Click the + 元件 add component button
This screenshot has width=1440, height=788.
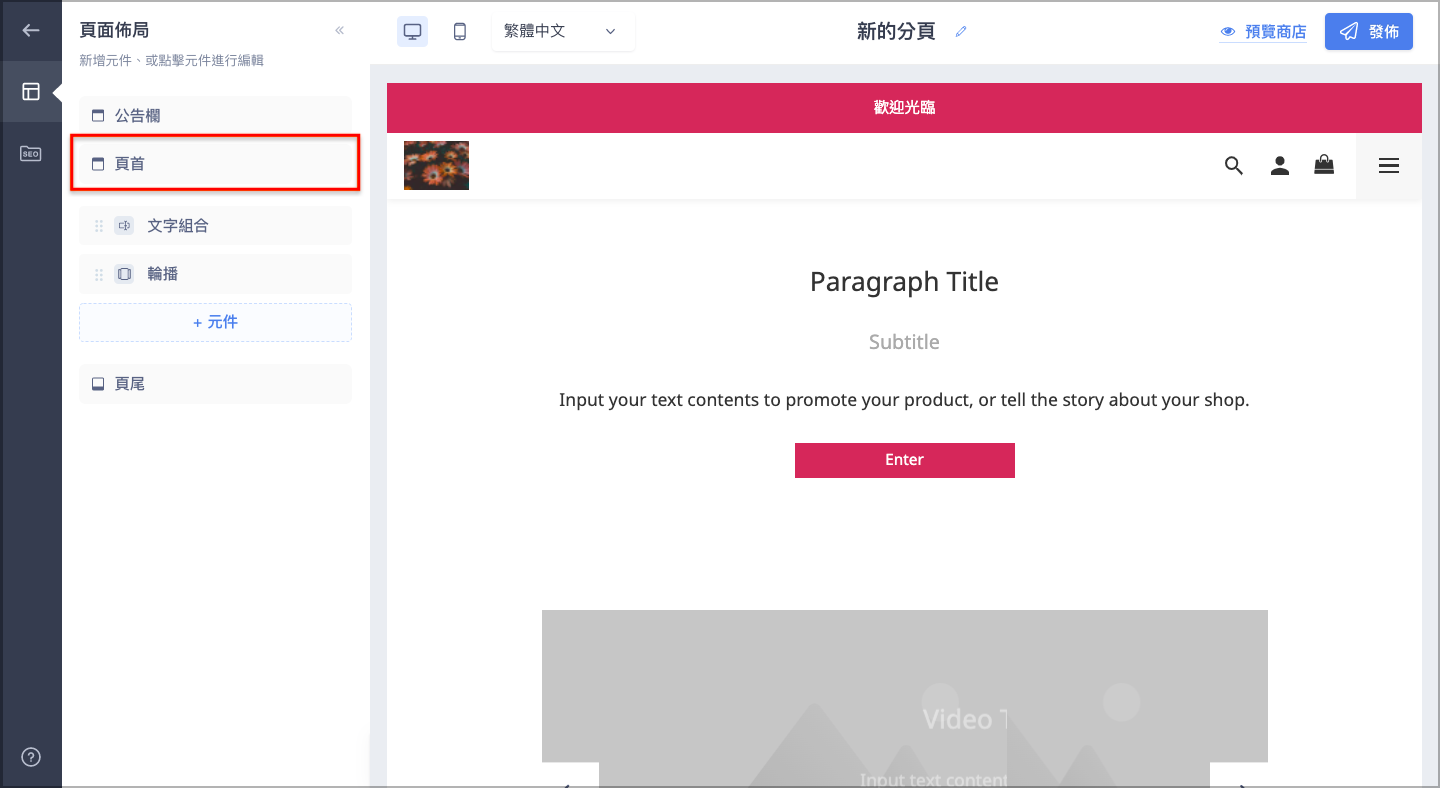pos(215,322)
